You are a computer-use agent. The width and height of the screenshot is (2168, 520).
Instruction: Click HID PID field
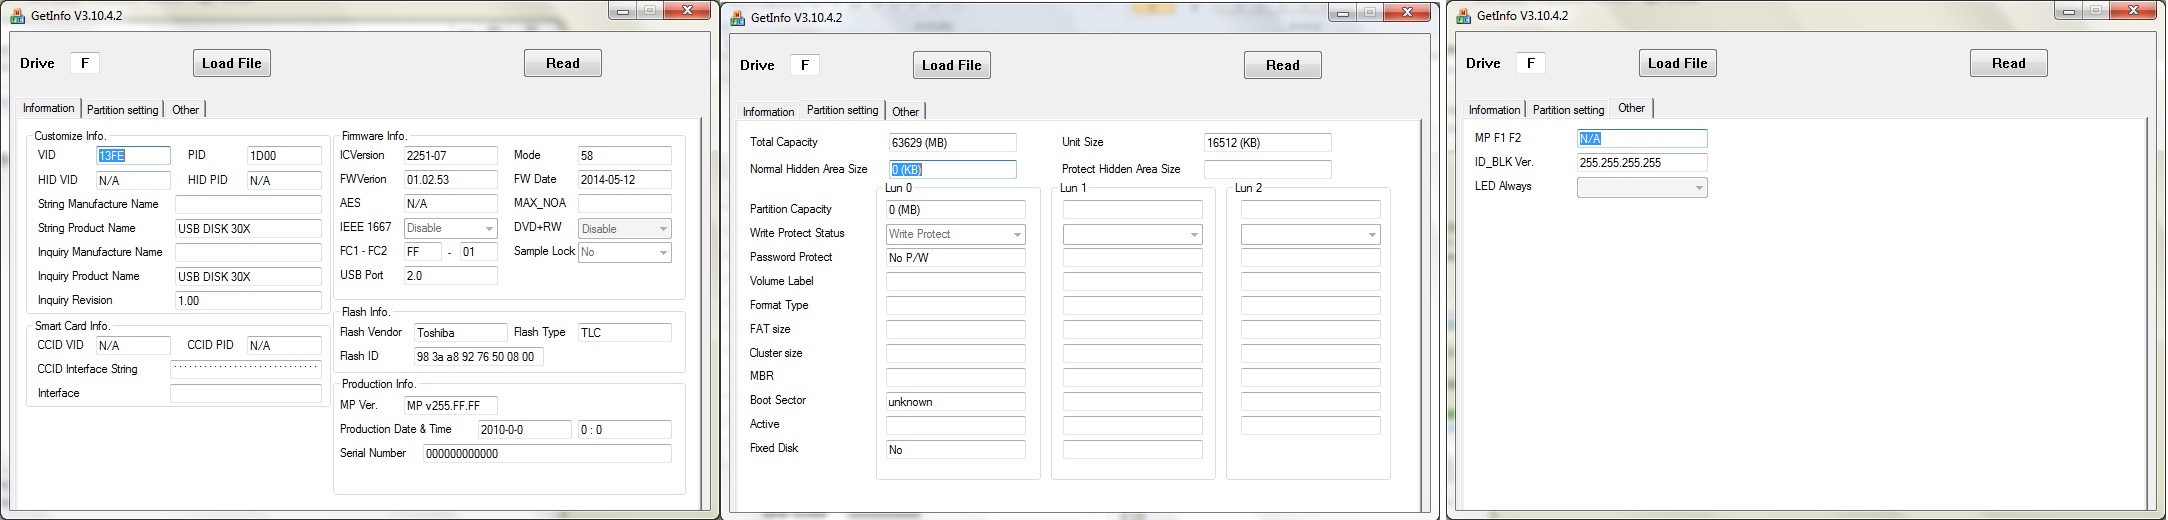coord(284,180)
